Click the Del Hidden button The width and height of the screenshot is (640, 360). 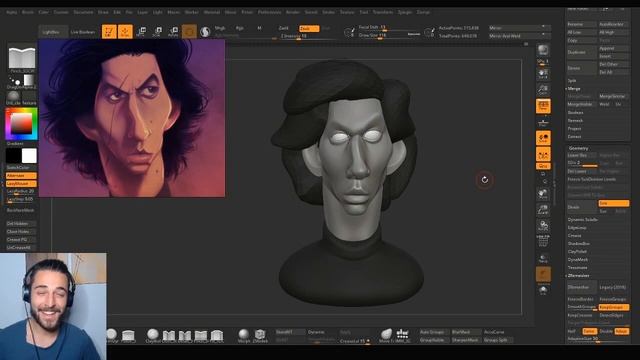21,224
